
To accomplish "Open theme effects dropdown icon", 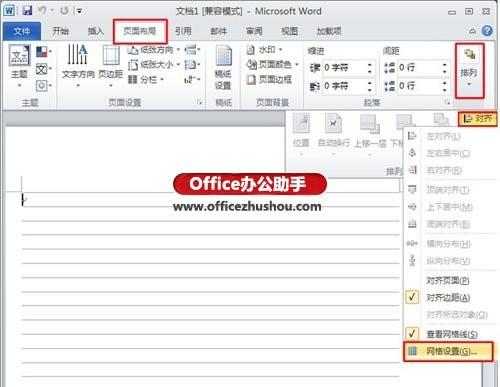I will (x=43, y=86).
